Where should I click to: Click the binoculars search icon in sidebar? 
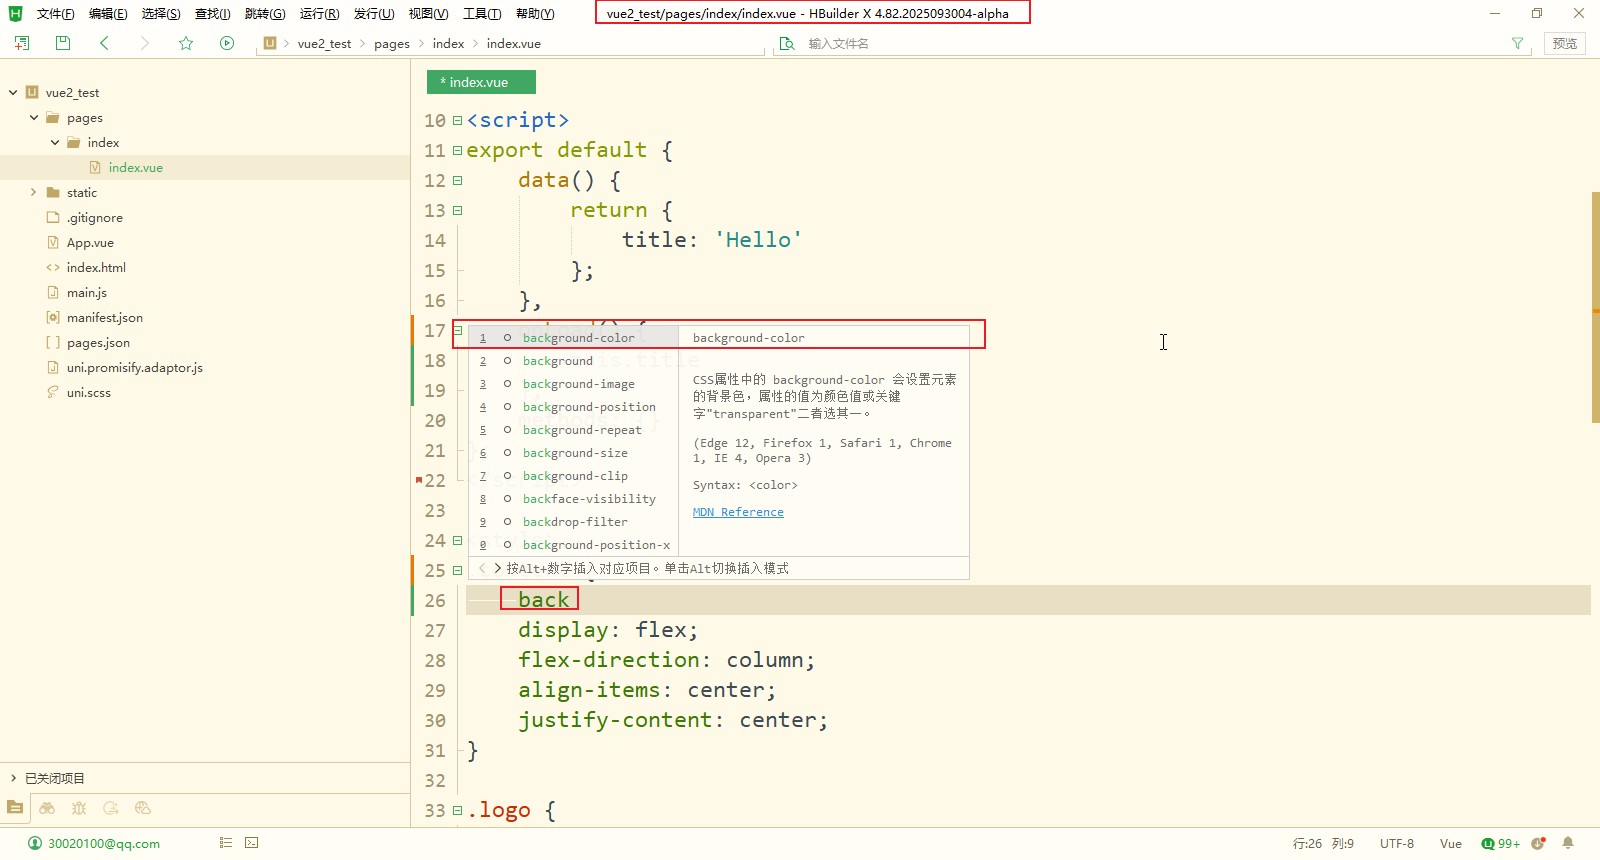pyautogui.click(x=47, y=808)
